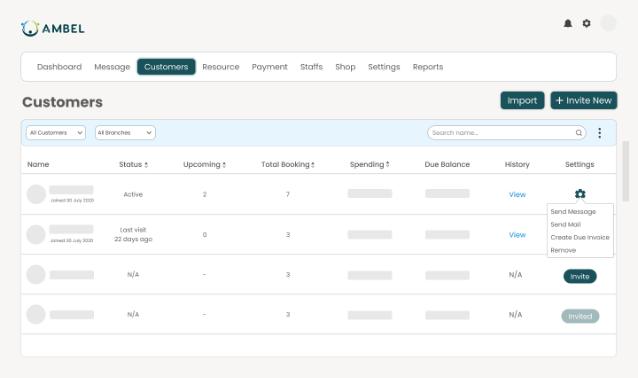Click the Import button

pos(522,101)
